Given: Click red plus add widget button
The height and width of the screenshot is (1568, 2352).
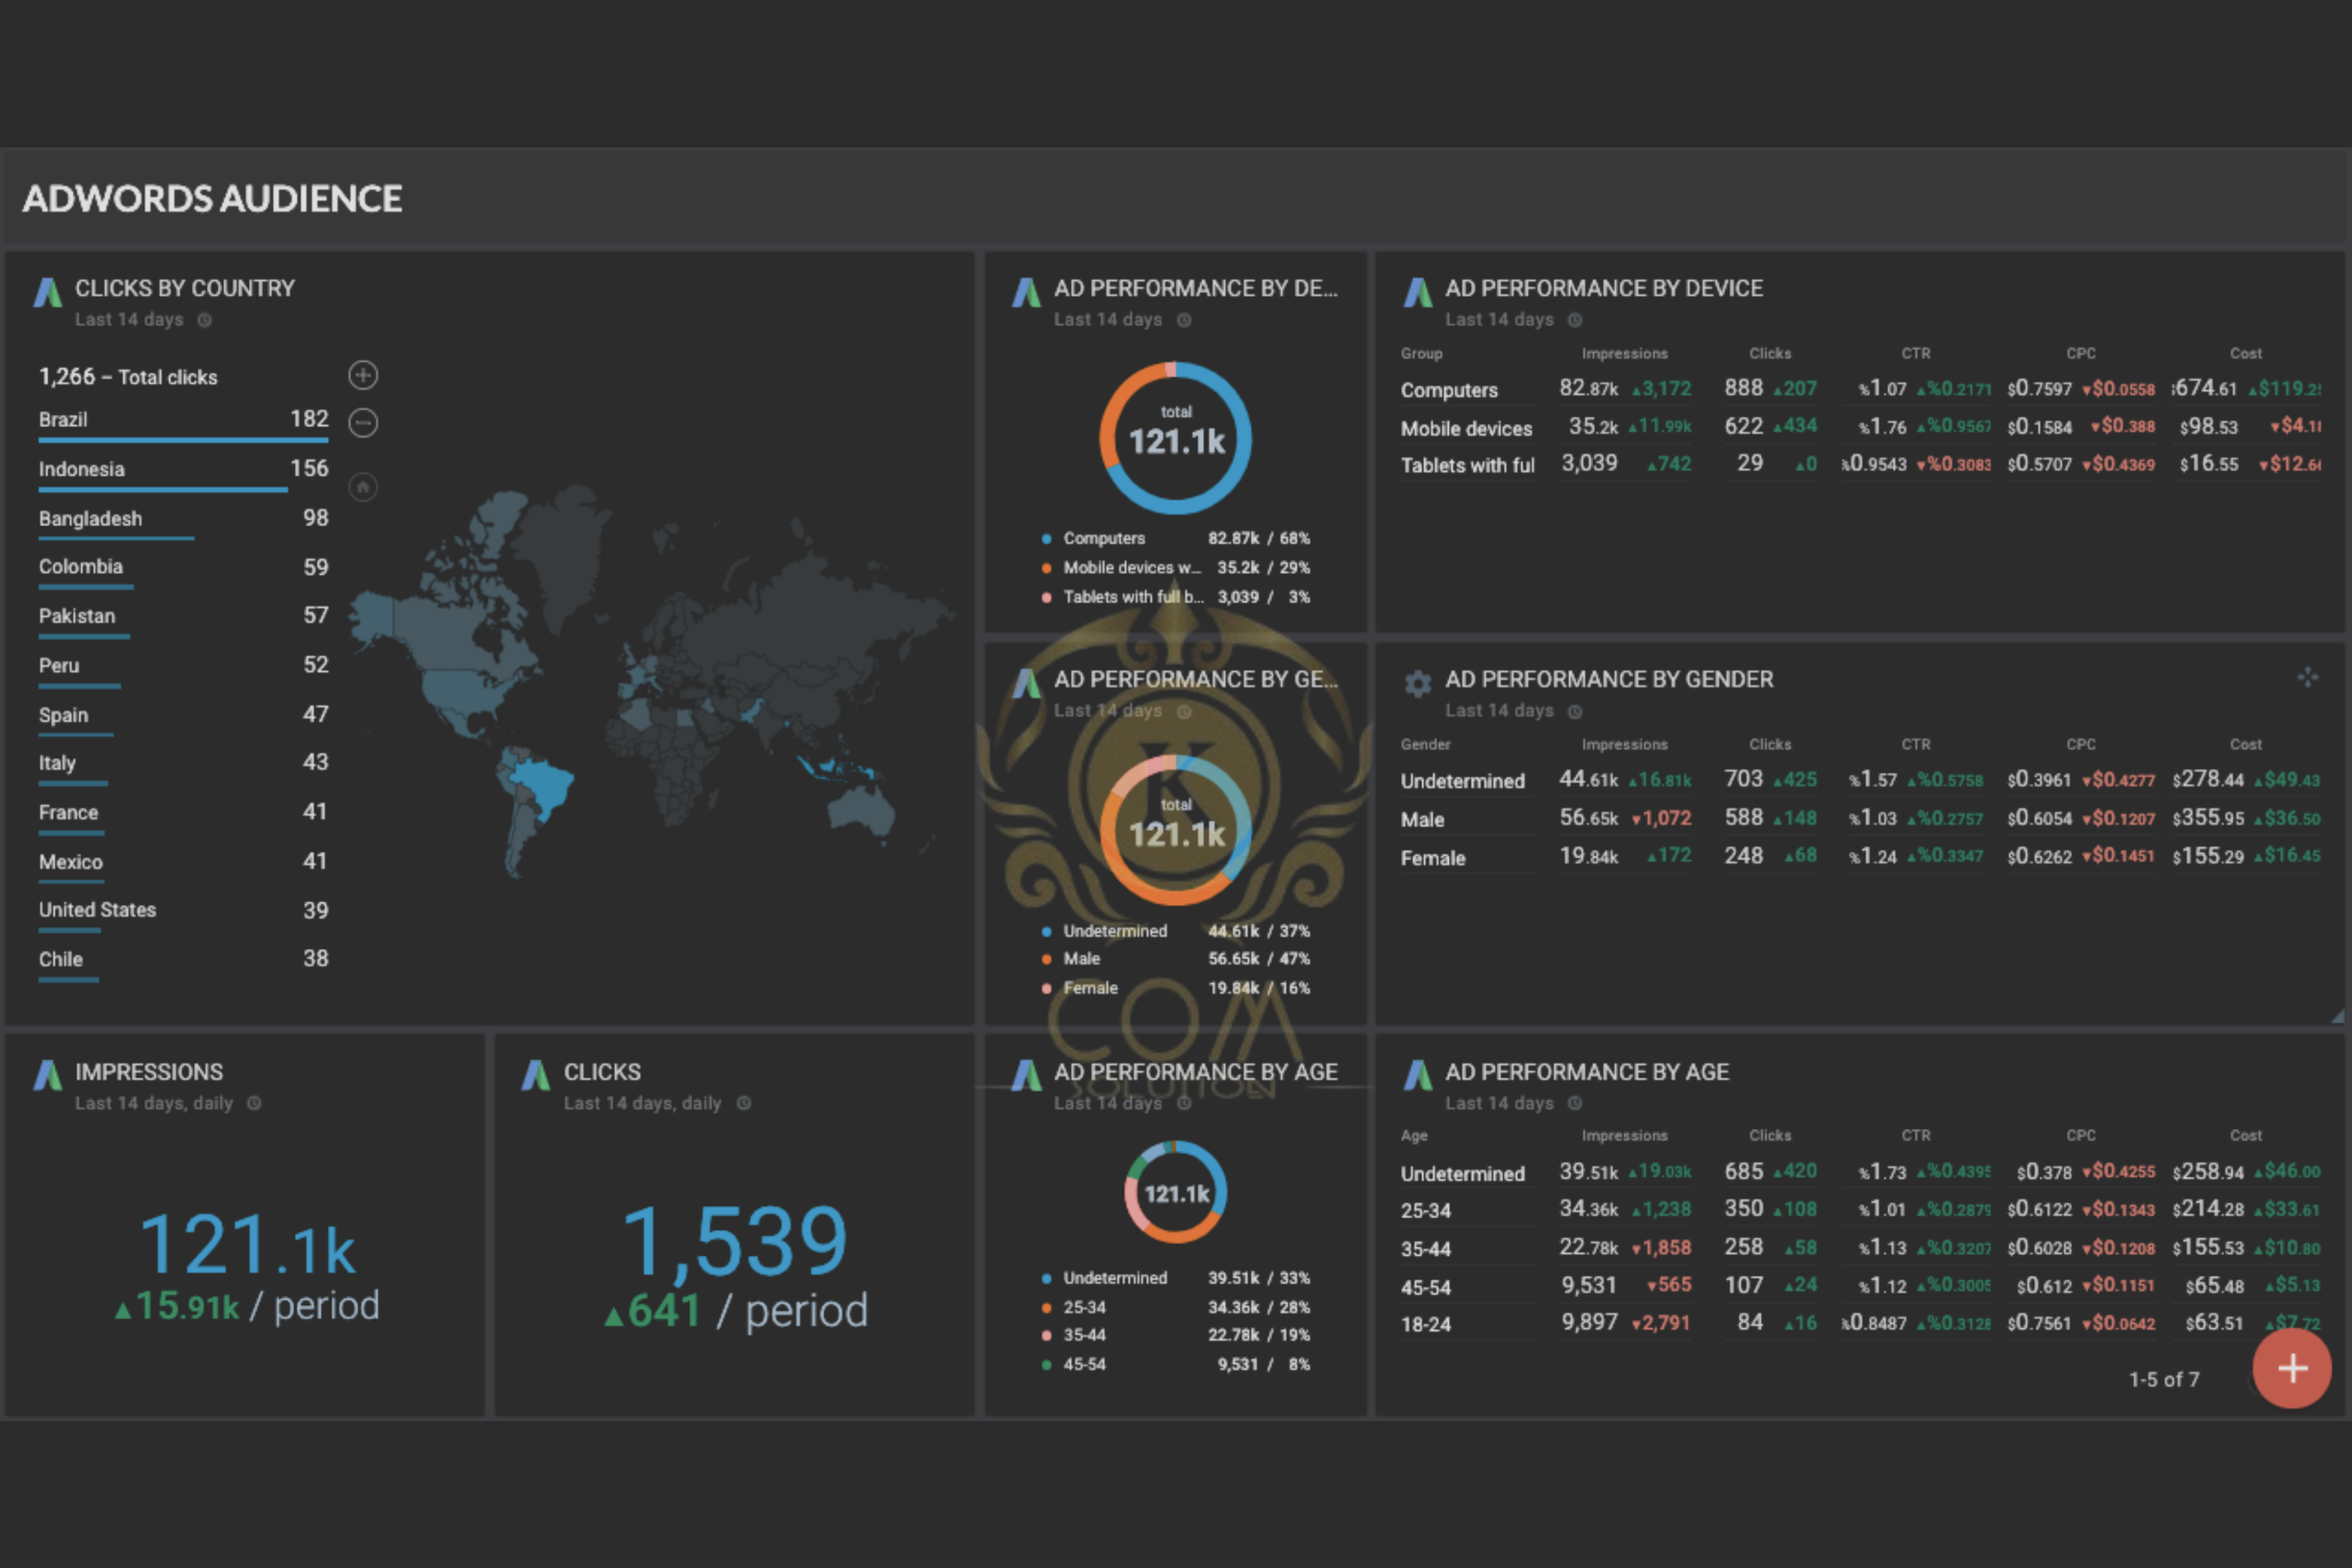Looking at the screenshot, I should (x=2291, y=1368).
